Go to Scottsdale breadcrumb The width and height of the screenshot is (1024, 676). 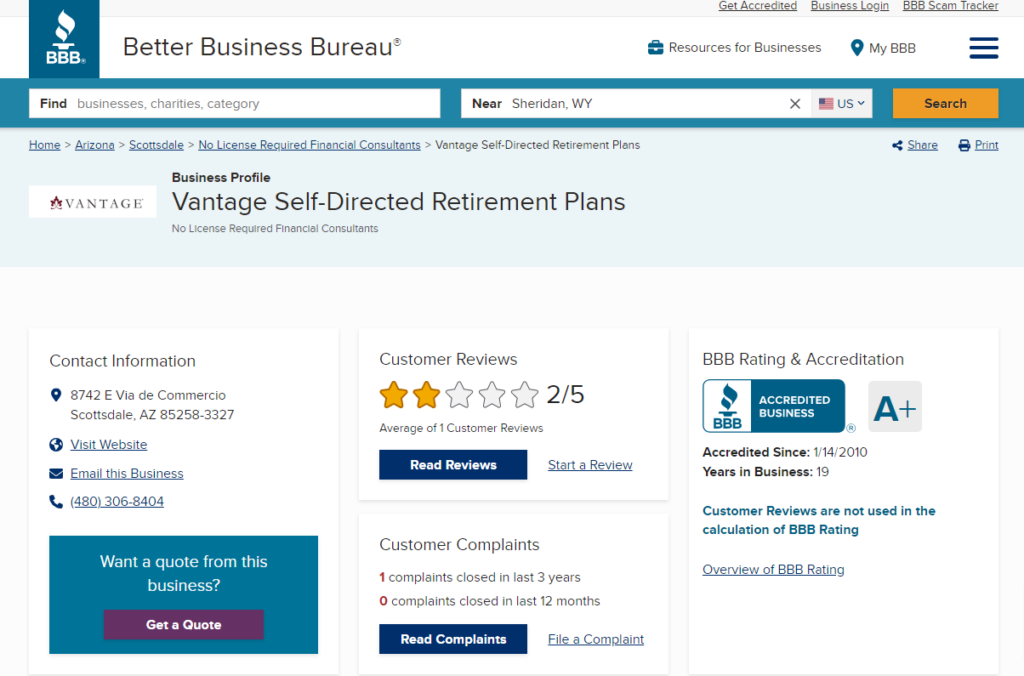tap(156, 145)
